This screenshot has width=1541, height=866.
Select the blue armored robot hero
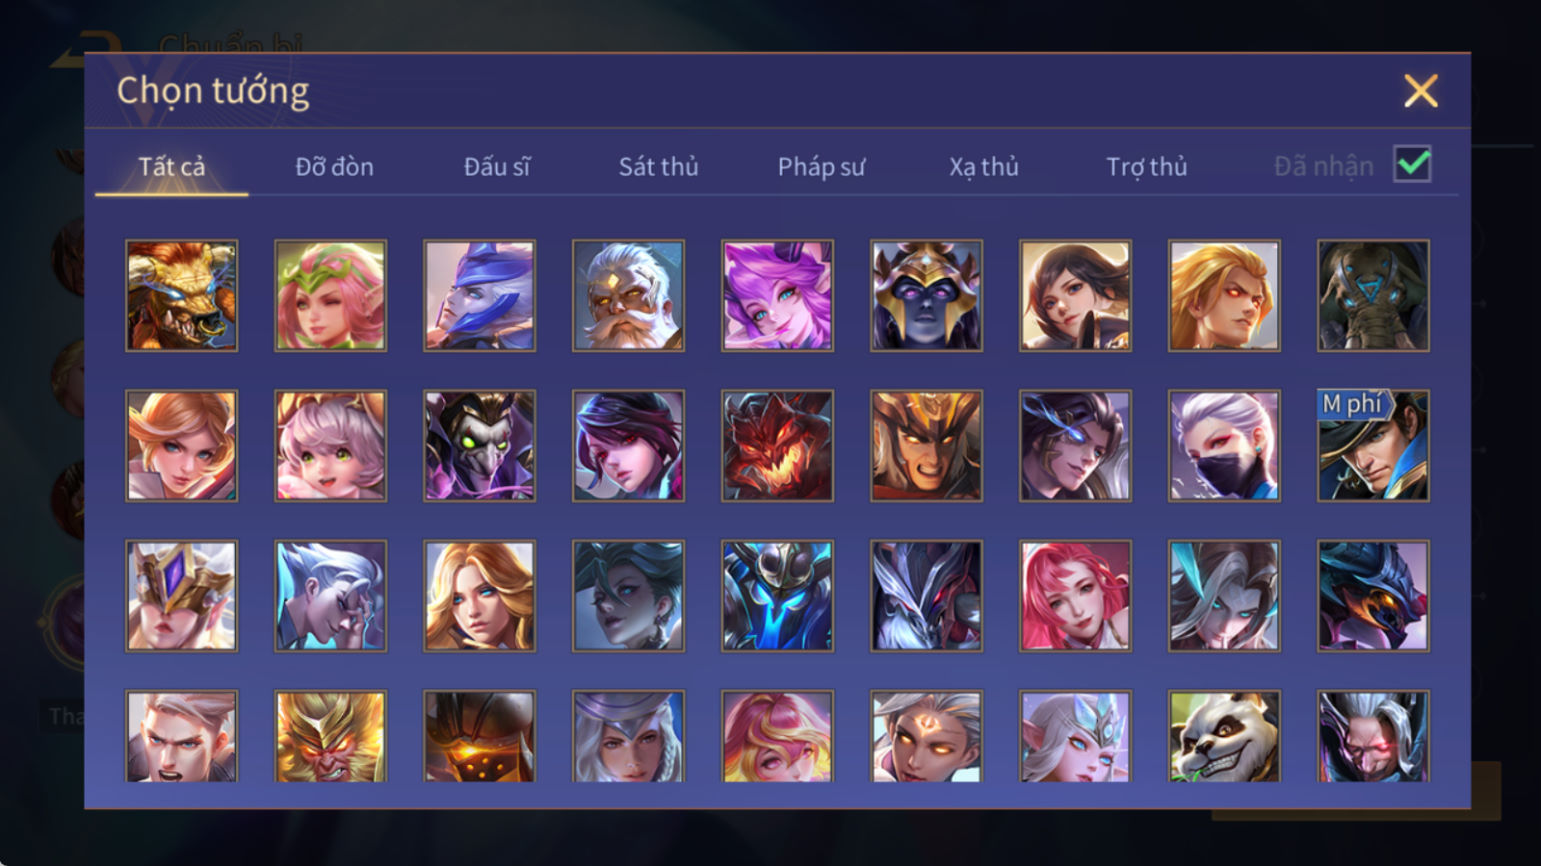(x=777, y=596)
